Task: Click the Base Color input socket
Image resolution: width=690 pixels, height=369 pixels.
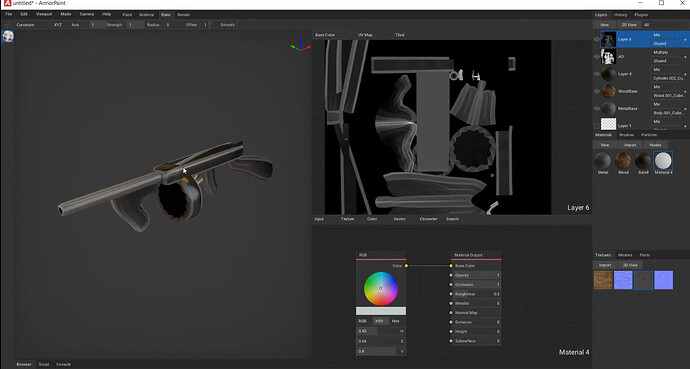Action: (451, 266)
